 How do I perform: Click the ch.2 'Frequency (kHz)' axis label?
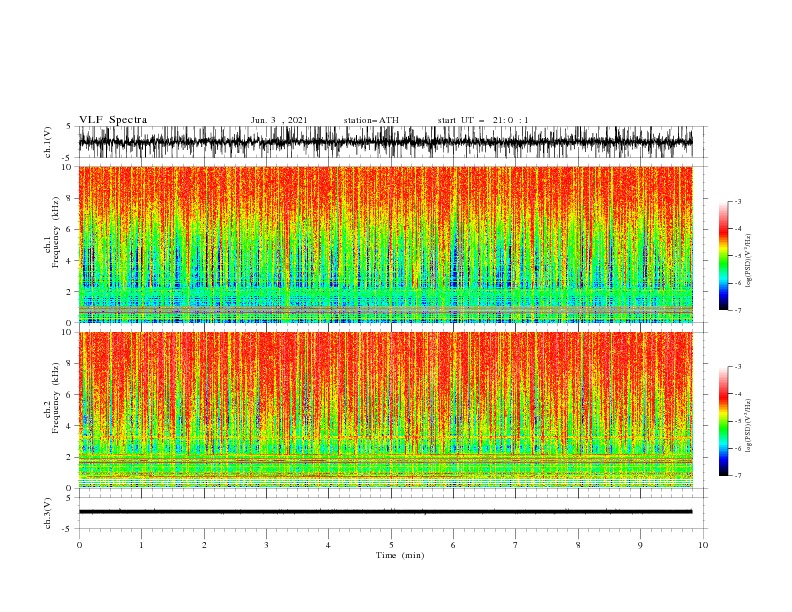pyautogui.click(x=56, y=398)
